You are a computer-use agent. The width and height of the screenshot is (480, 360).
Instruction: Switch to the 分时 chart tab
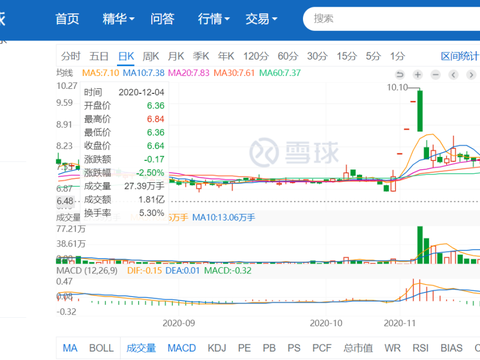click(x=71, y=56)
